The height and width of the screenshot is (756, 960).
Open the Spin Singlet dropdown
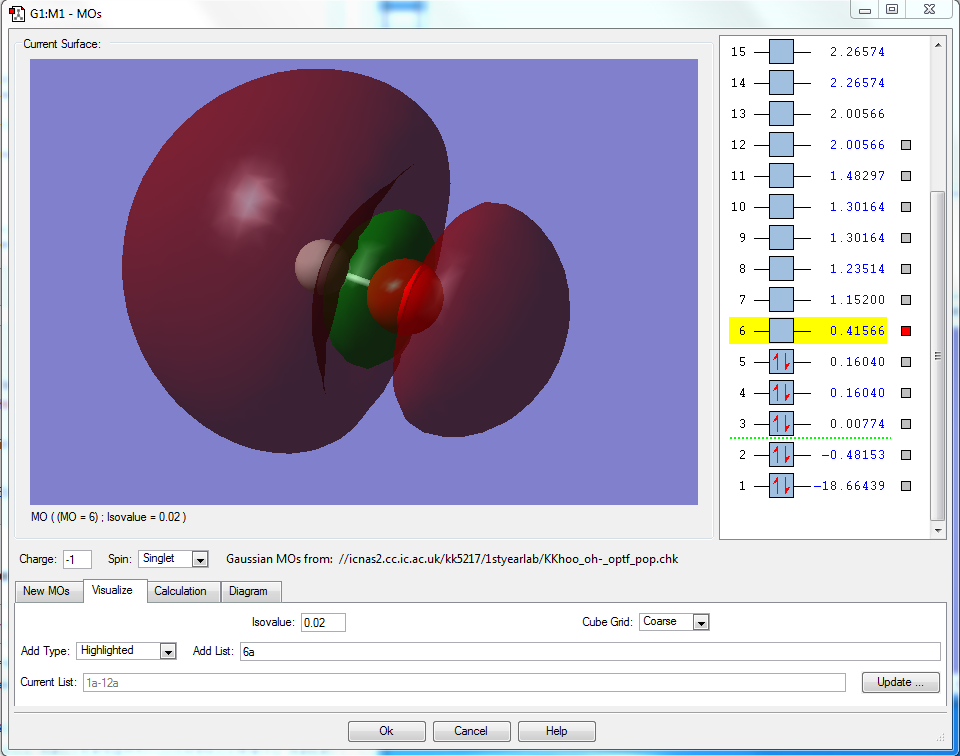coord(199,559)
